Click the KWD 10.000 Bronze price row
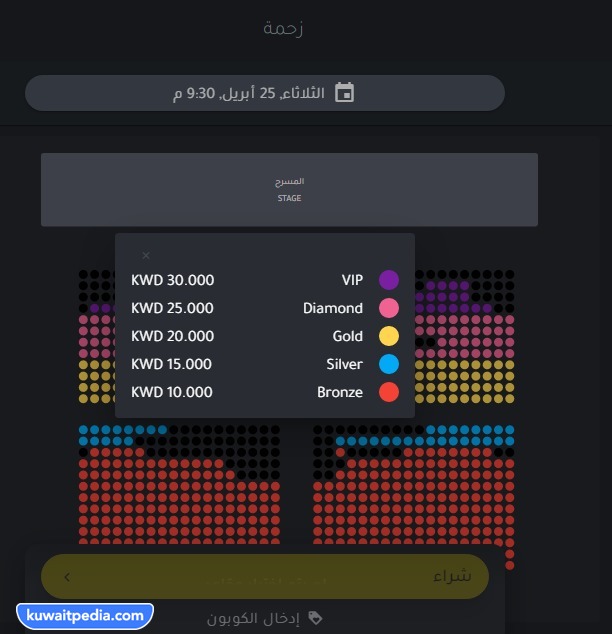The height and width of the screenshot is (634, 612). click(265, 392)
